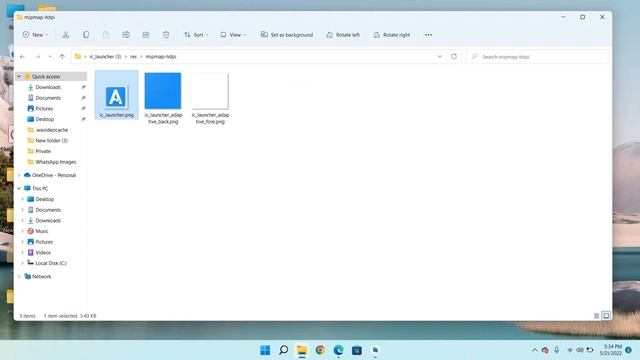Select This PC in sidebar
Screen dimensions: 640x360
[40, 189]
